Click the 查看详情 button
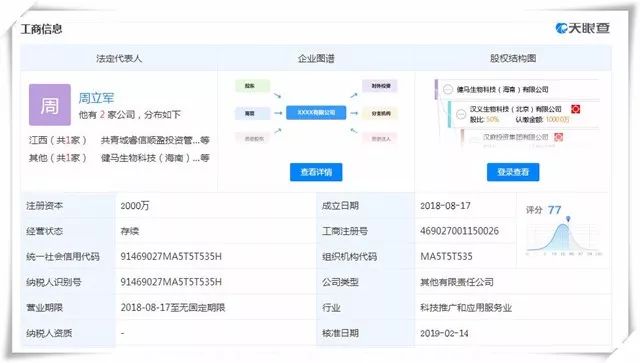The width and height of the screenshot is (640, 363). [316, 172]
